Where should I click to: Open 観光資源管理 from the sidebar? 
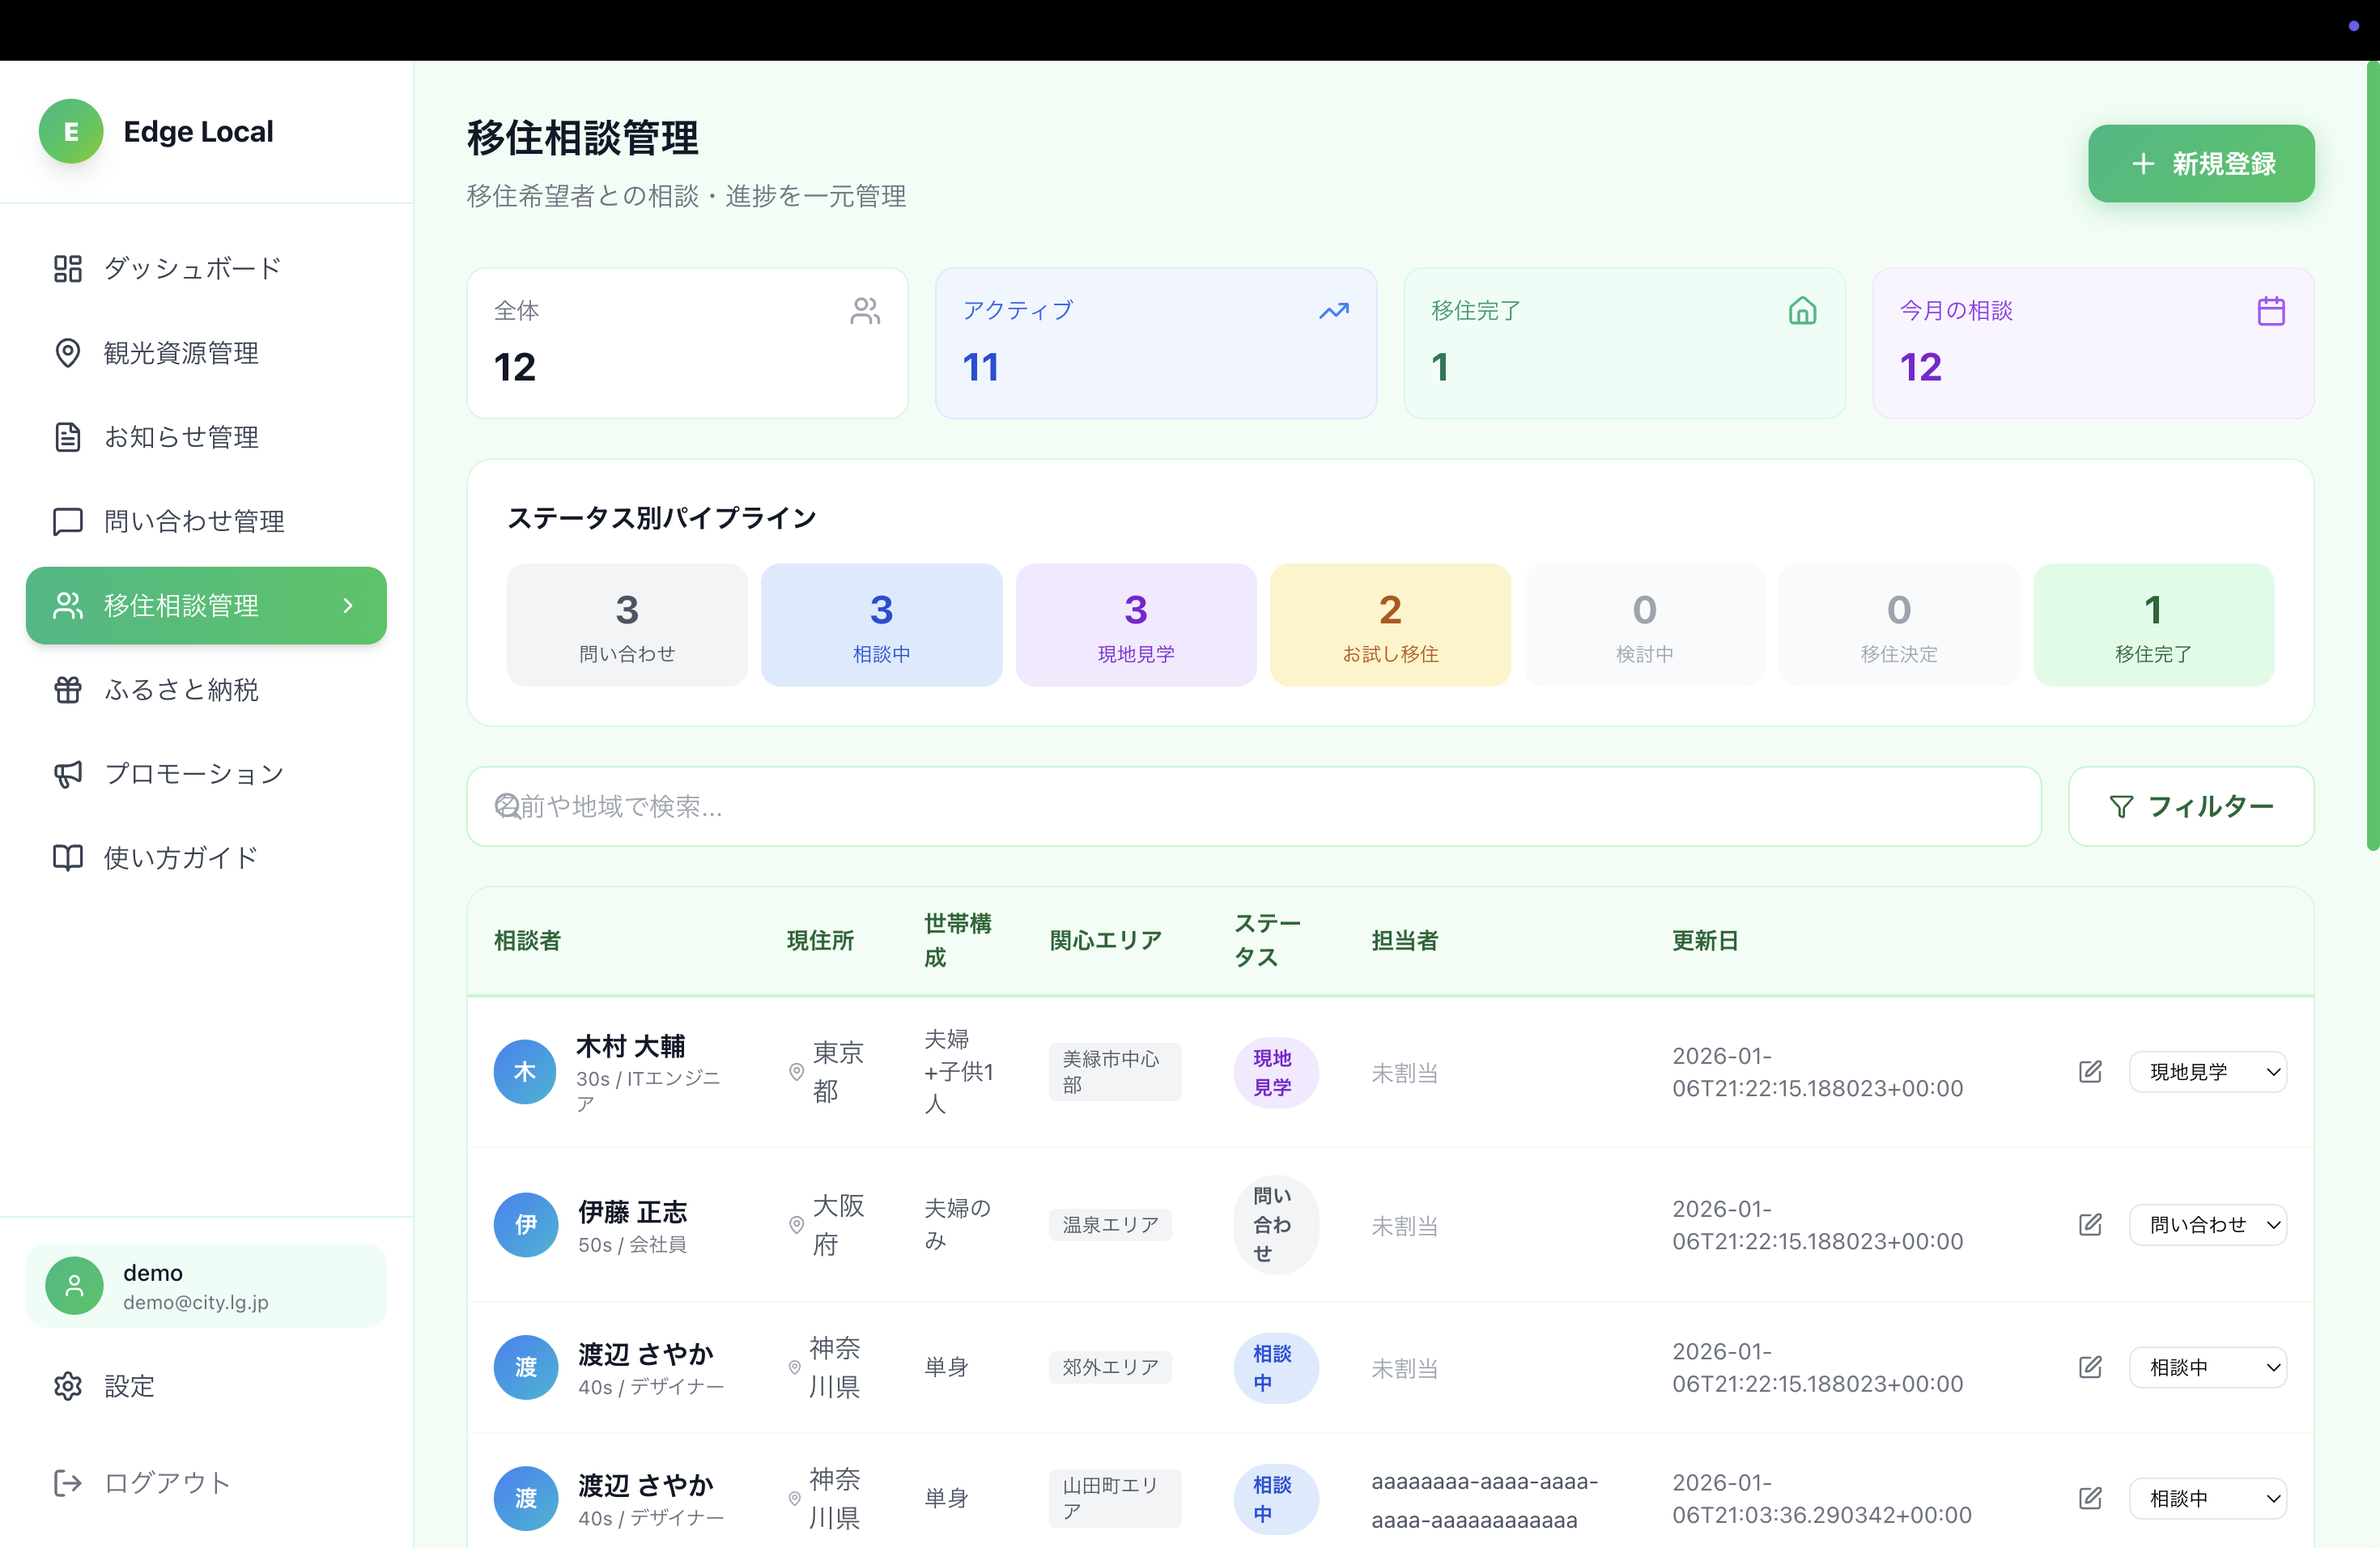coord(181,353)
